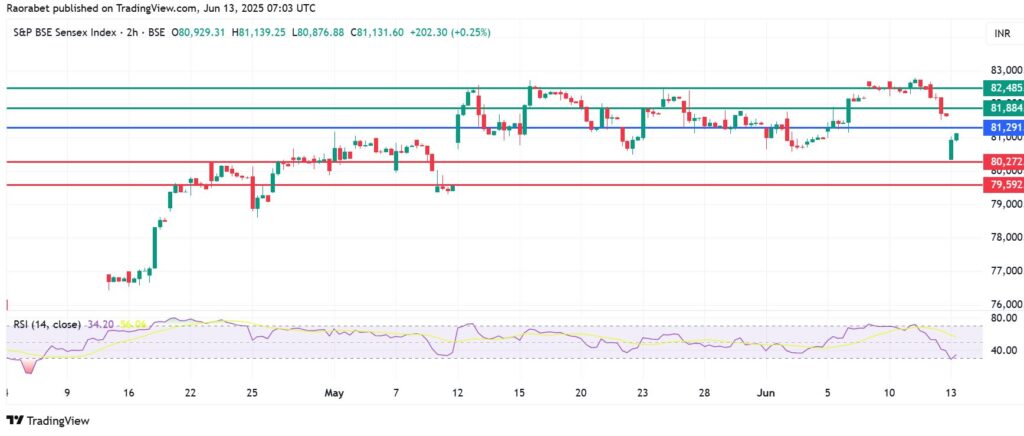1024x436 pixels.
Task: Click the S&P BSE Sensex Index title
Action: point(67,33)
